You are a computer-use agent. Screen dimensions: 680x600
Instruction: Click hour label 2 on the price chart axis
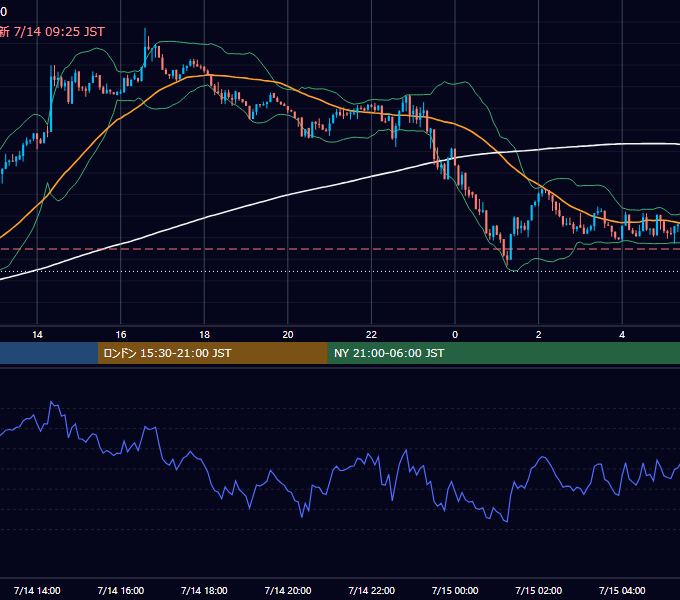point(539,335)
